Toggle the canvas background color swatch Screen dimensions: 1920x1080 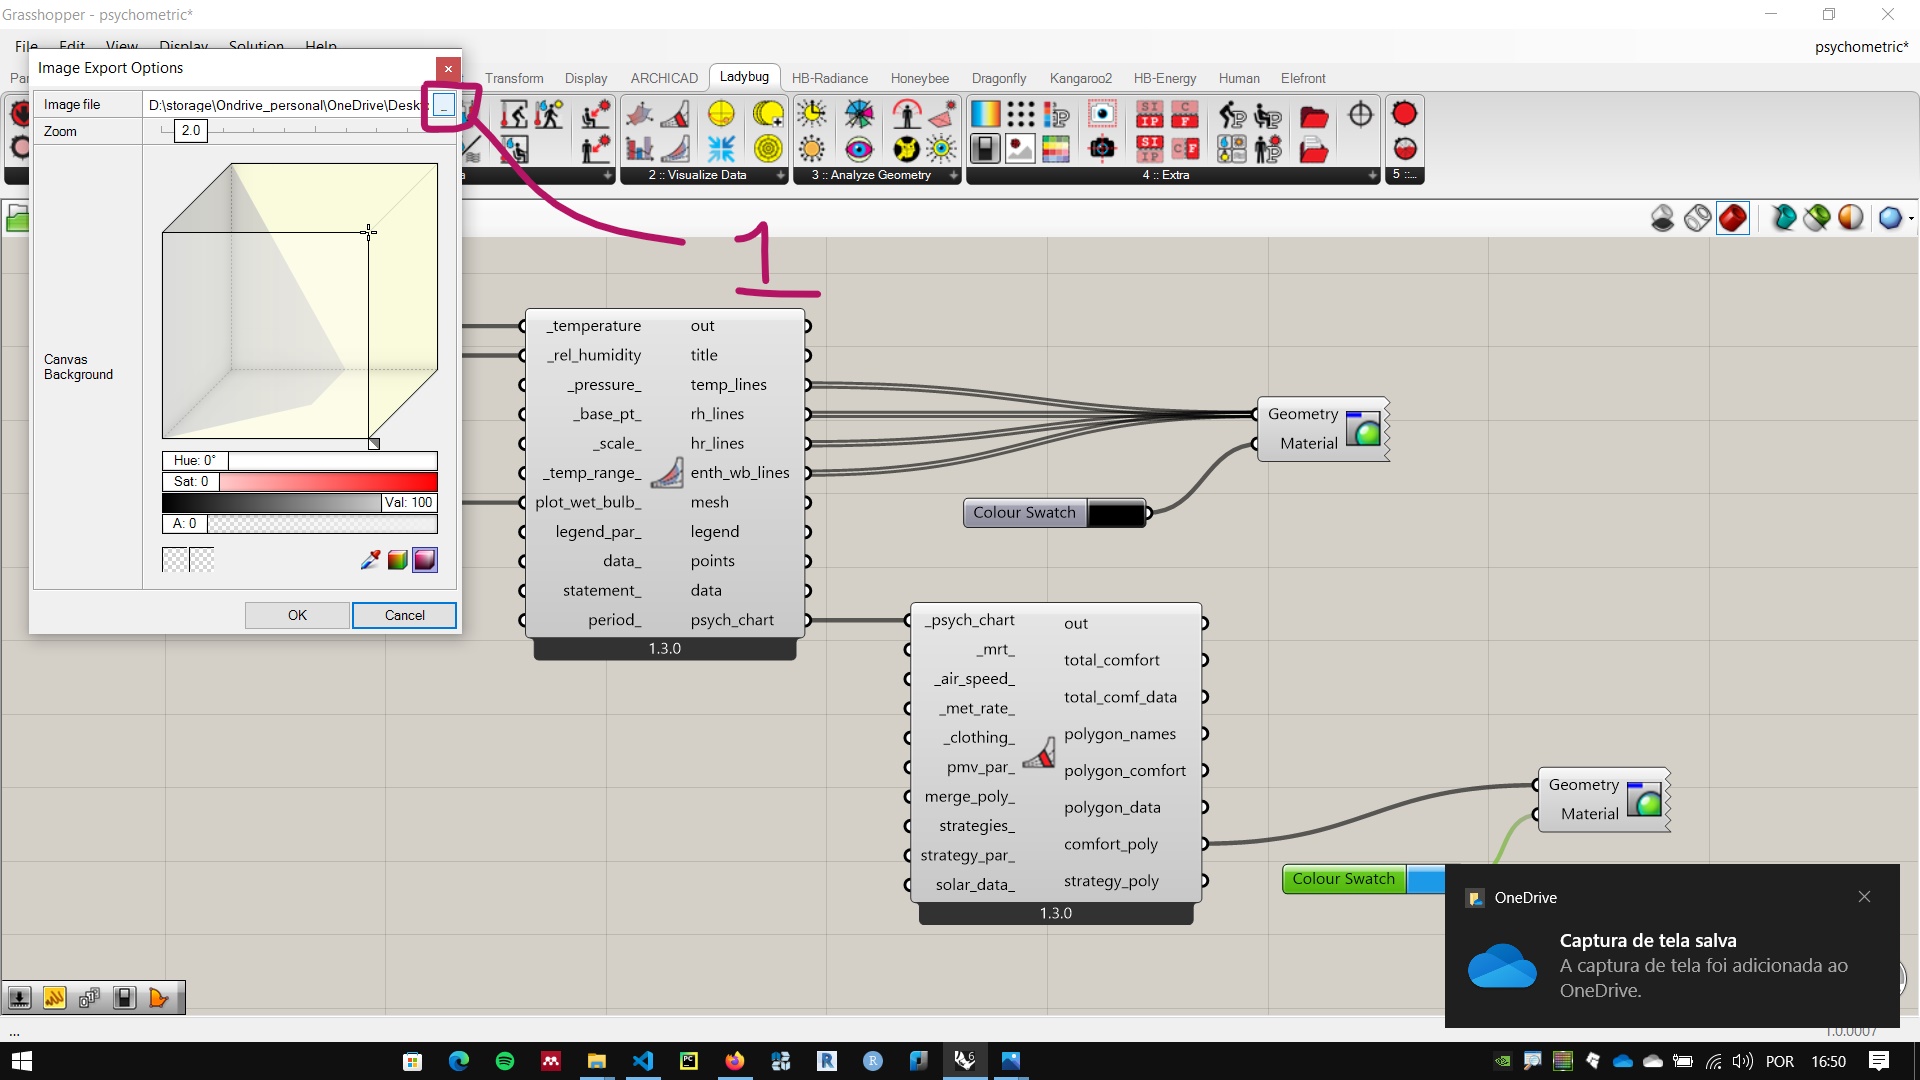point(173,560)
